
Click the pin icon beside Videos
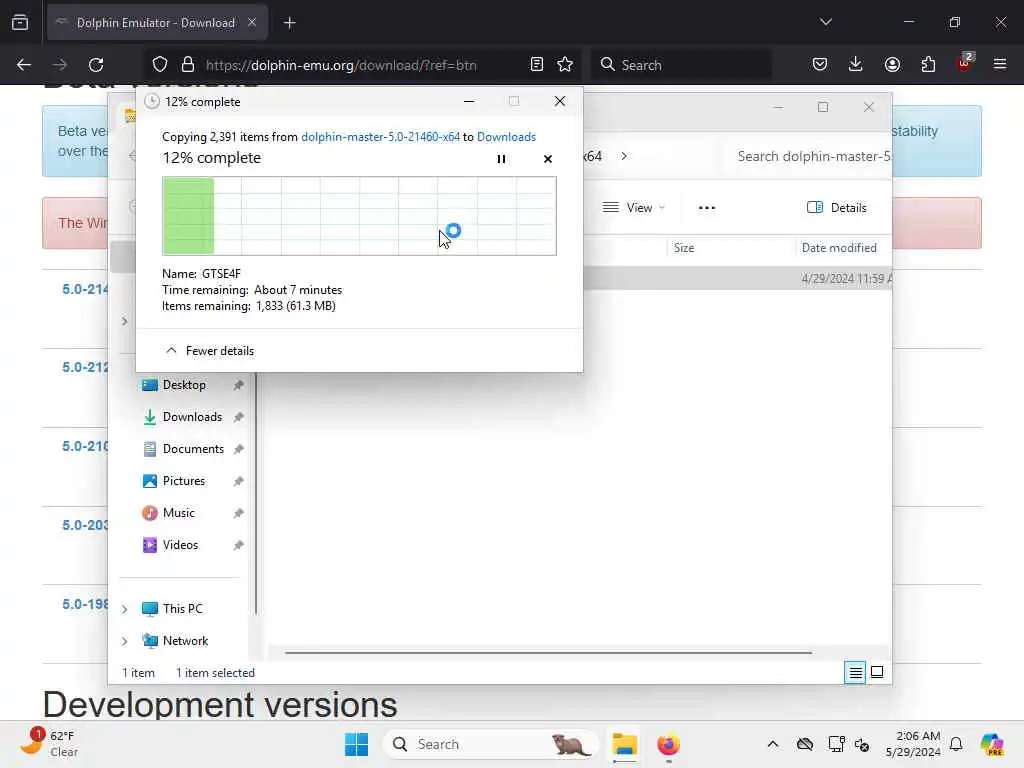(x=238, y=545)
